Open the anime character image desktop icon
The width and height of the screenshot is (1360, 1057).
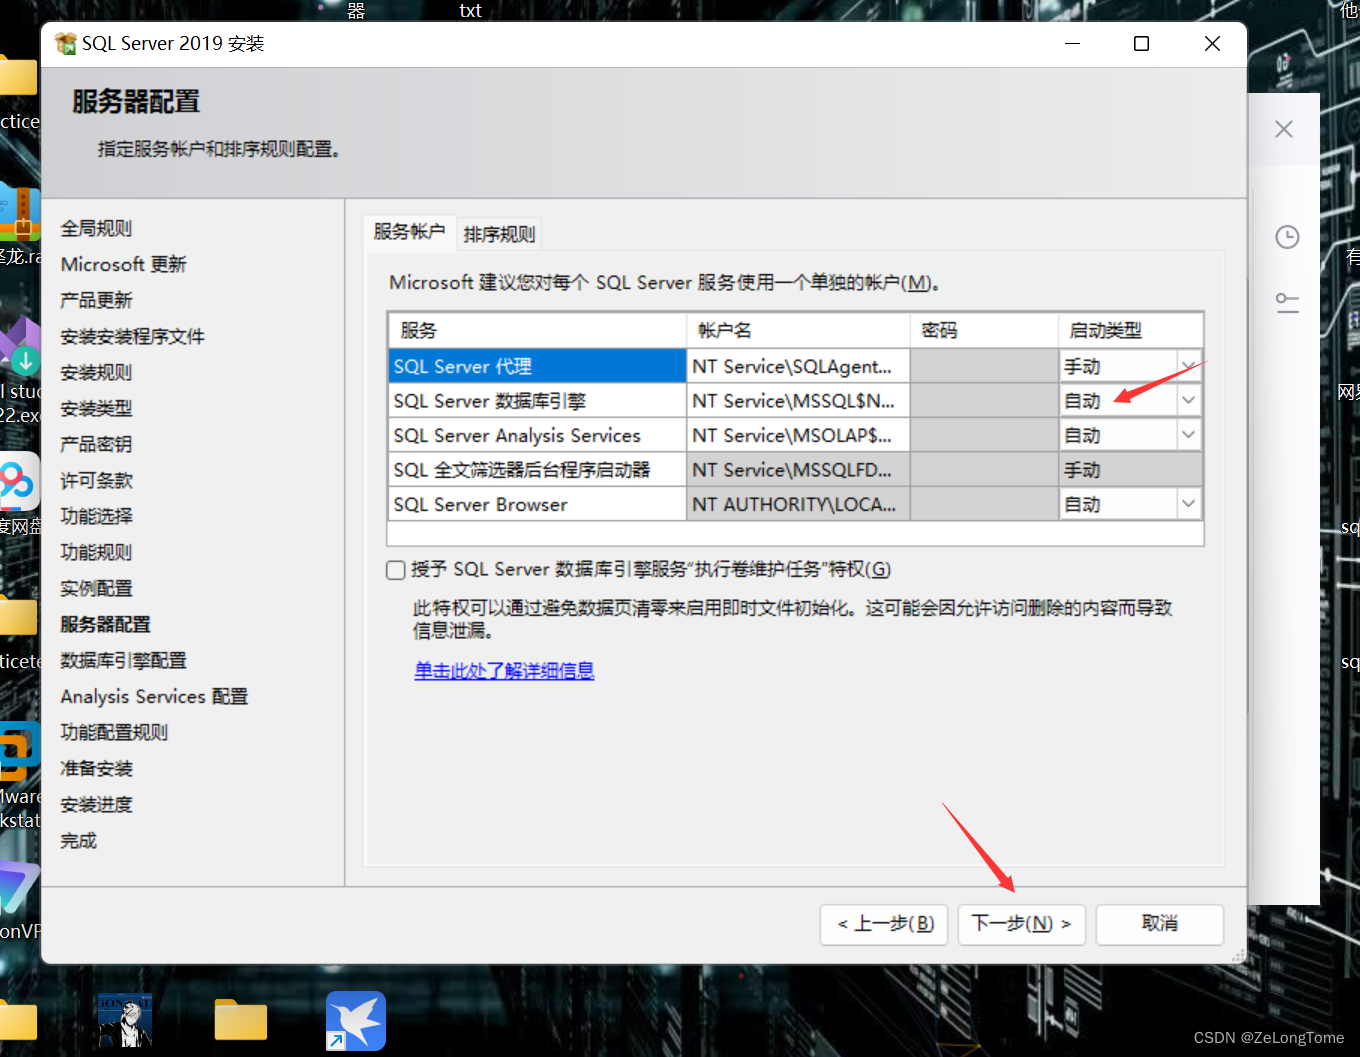[x=125, y=1020]
